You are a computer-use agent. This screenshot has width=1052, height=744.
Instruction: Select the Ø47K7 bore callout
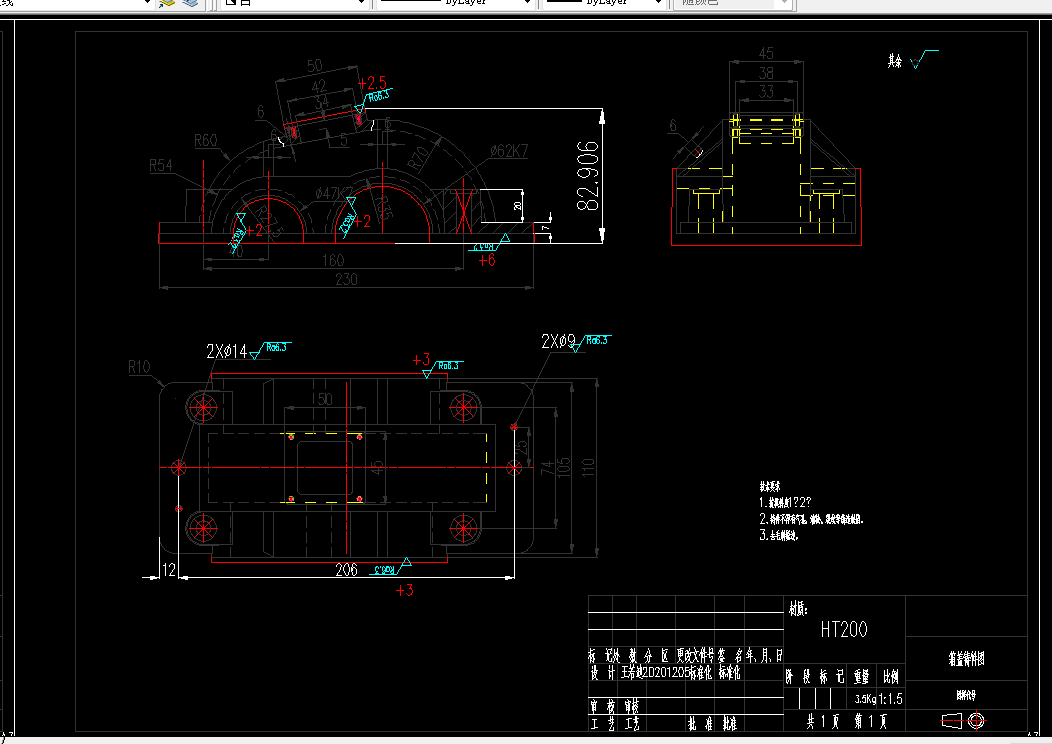pos(334,193)
